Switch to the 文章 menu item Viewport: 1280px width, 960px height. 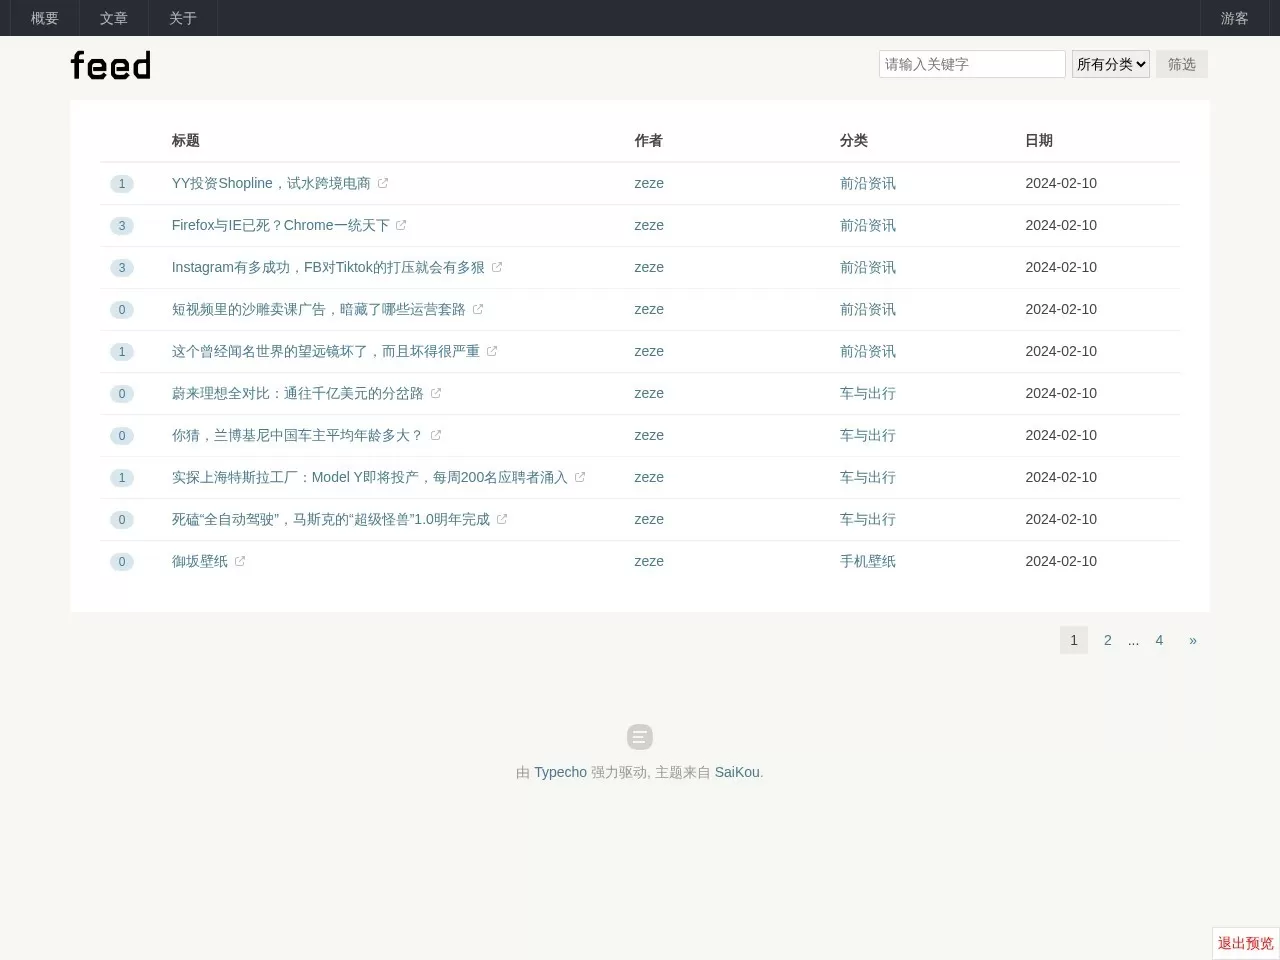(x=114, y=18)
